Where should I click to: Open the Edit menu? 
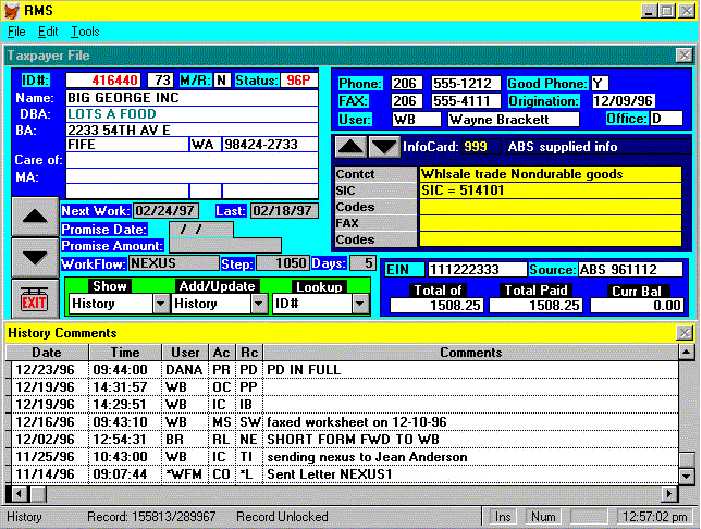point(48,32)
